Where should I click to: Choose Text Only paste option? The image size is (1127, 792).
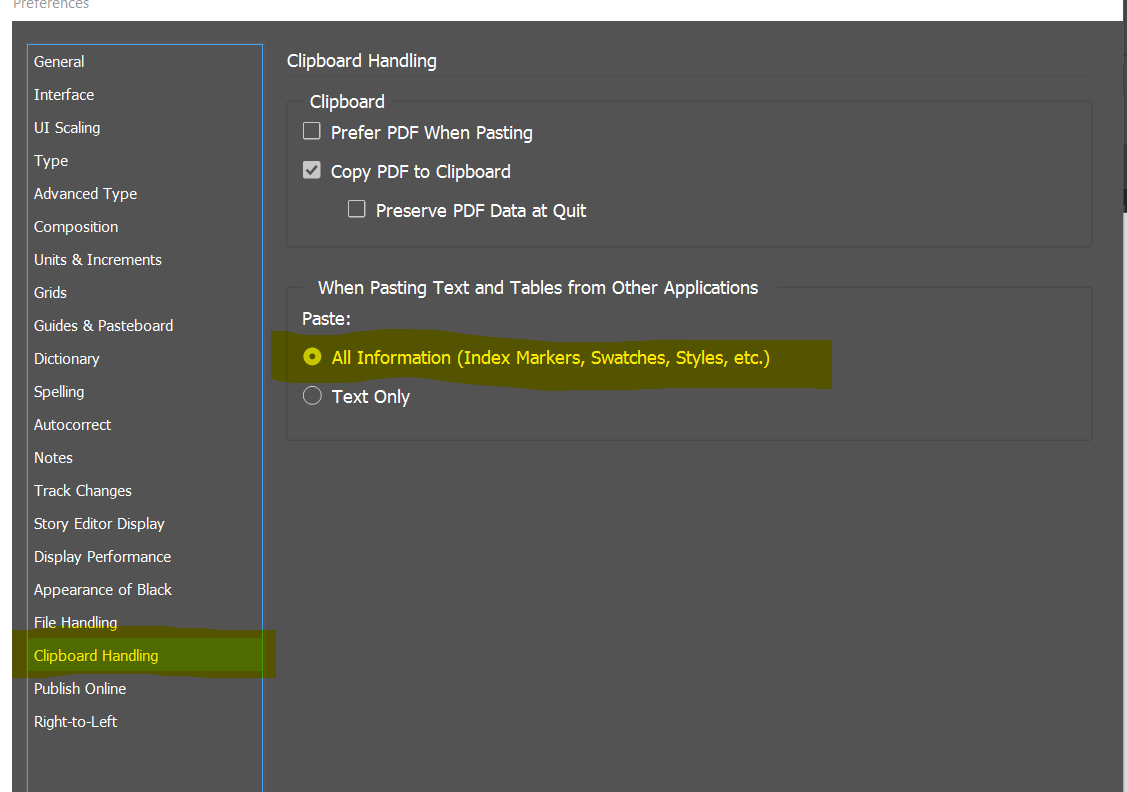coord(312,395)
